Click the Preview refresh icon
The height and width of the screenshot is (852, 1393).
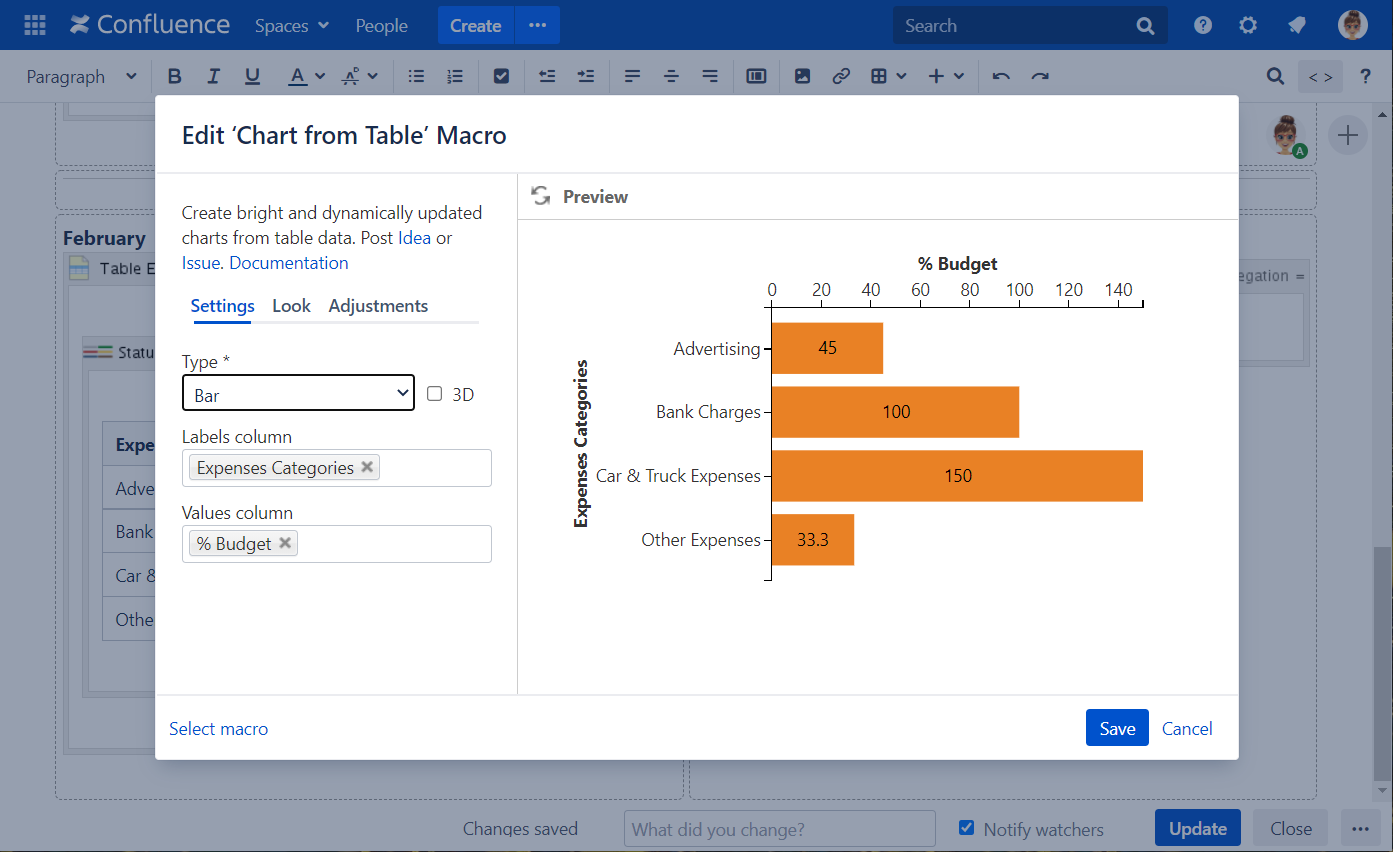point(541,196)
